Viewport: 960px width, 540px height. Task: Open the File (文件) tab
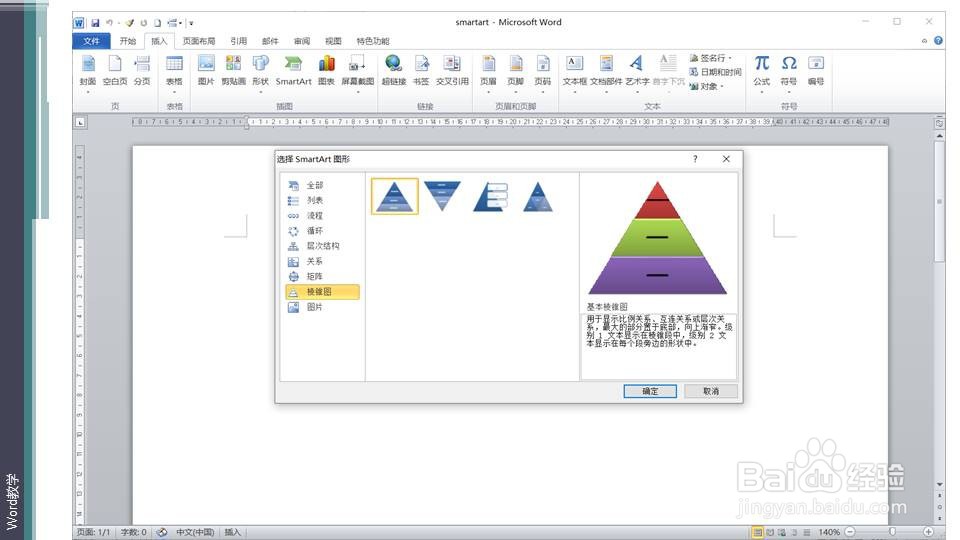tap(91, 41)
